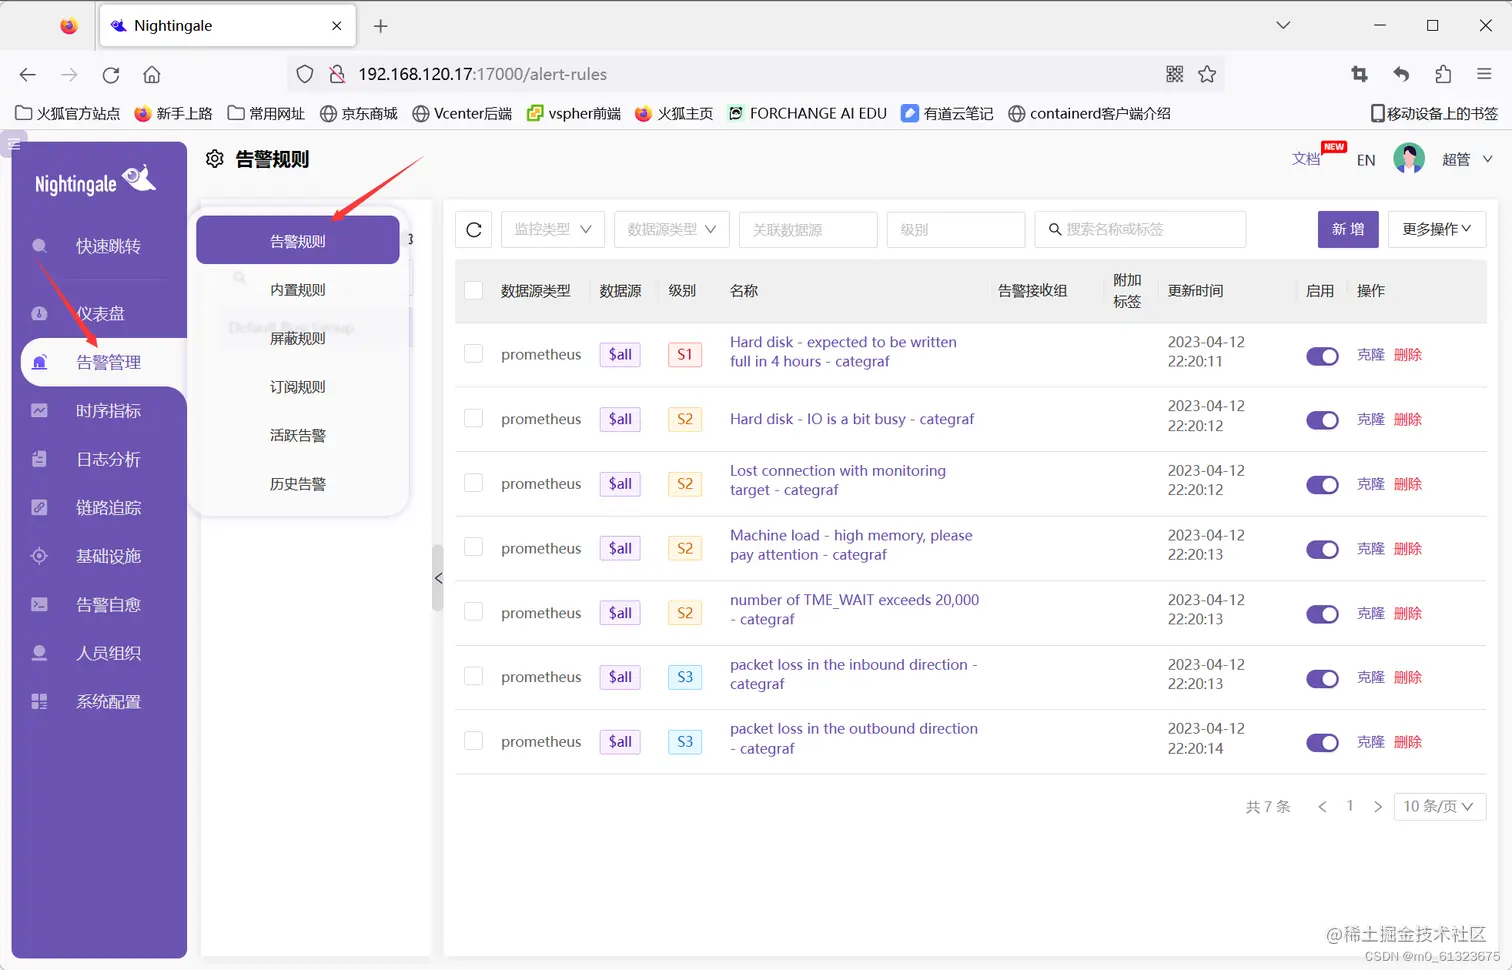Open the 关联数据源 selector
The image size is (1512, 970).
[808, 229]
